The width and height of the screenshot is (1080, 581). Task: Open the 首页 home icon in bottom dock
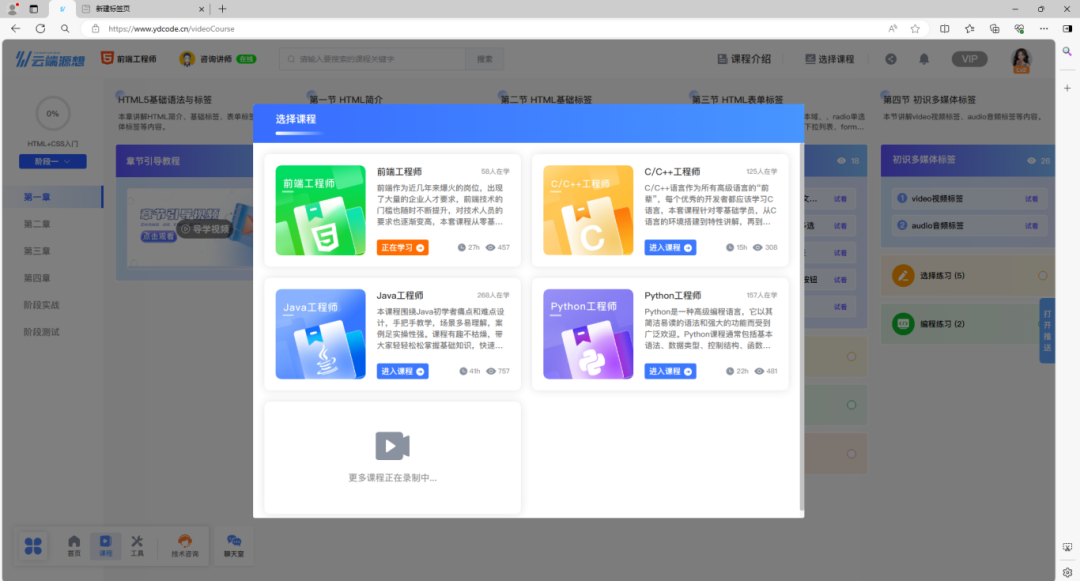[x=74, y=545]
